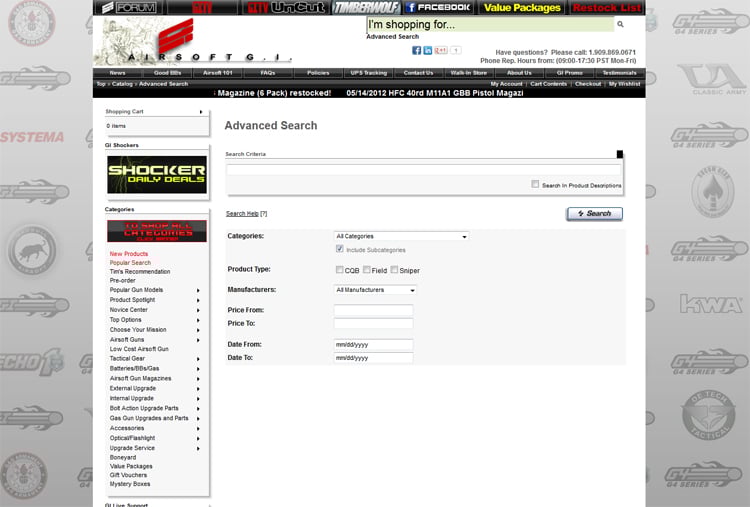Open the Search Help link
750x507 pixels.
click(x=245, y=214)
